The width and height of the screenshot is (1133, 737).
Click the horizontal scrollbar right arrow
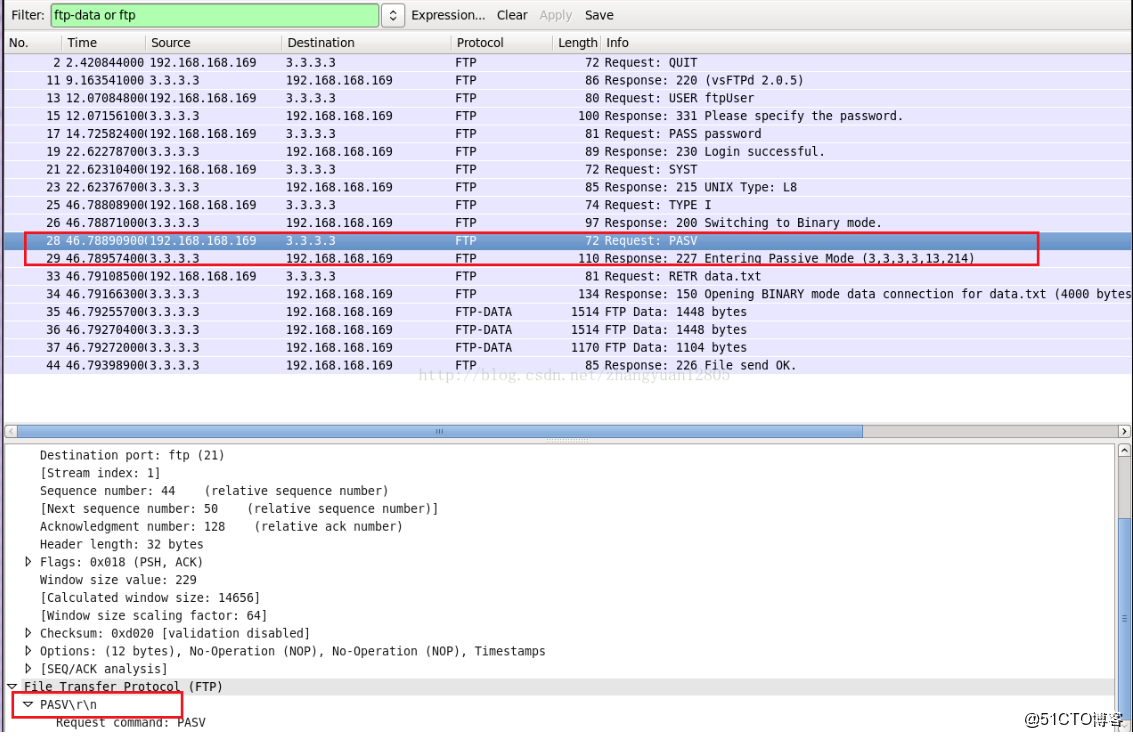[1124, 431]
